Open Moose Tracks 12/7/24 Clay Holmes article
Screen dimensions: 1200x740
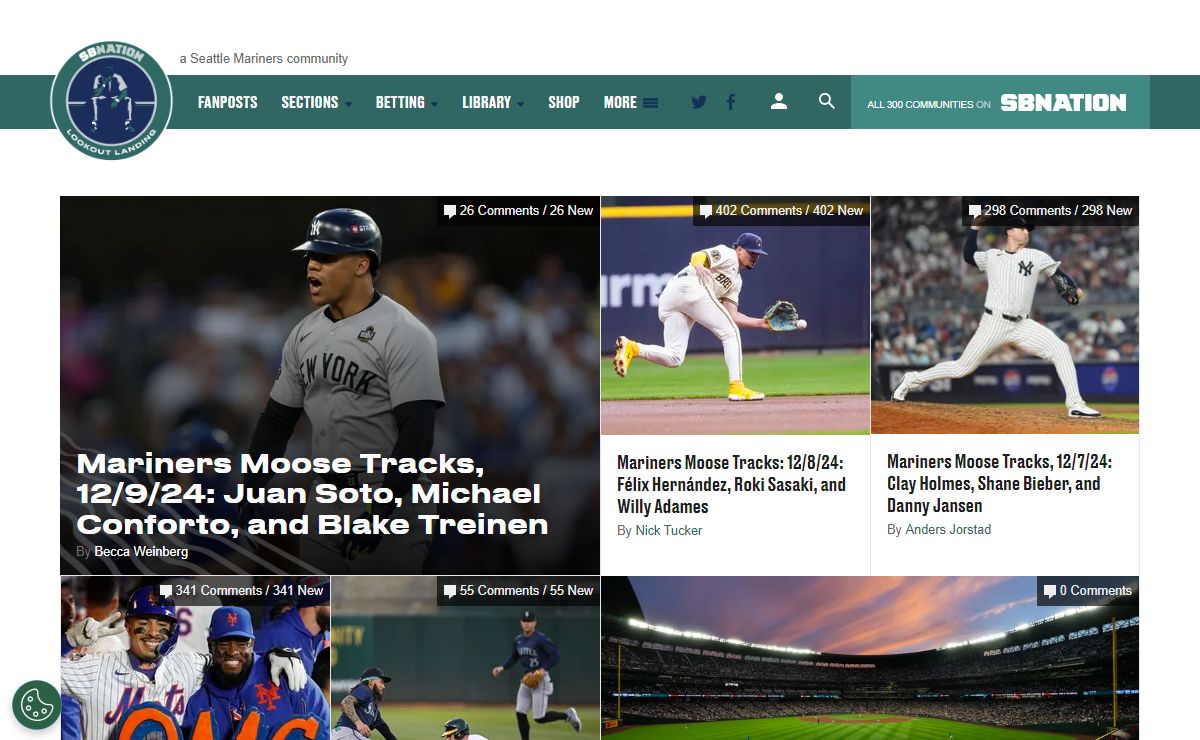[999, 483]
